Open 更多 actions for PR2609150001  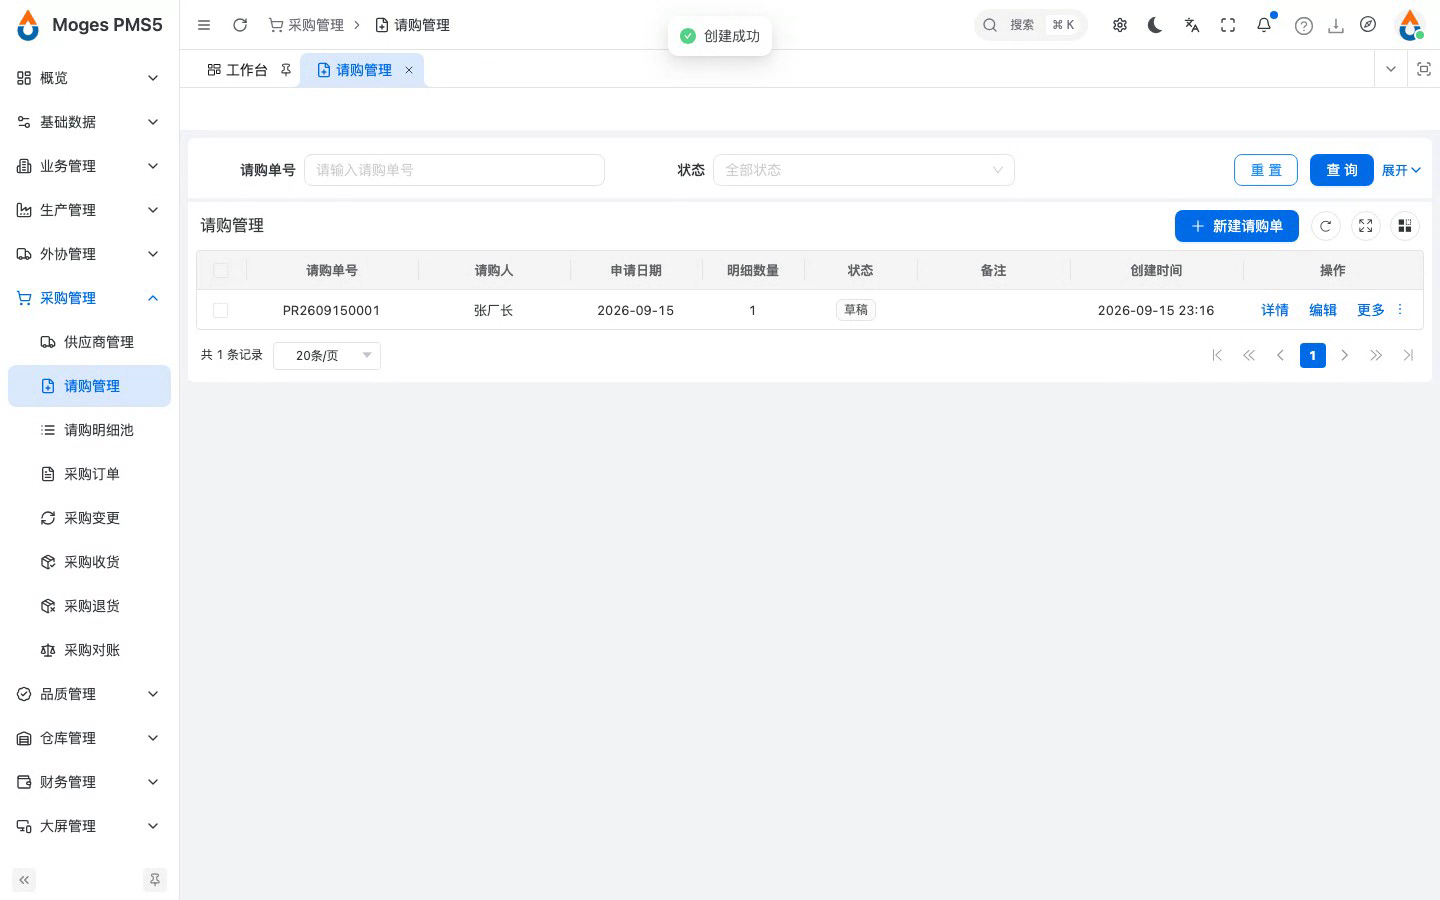(1380, 310)
